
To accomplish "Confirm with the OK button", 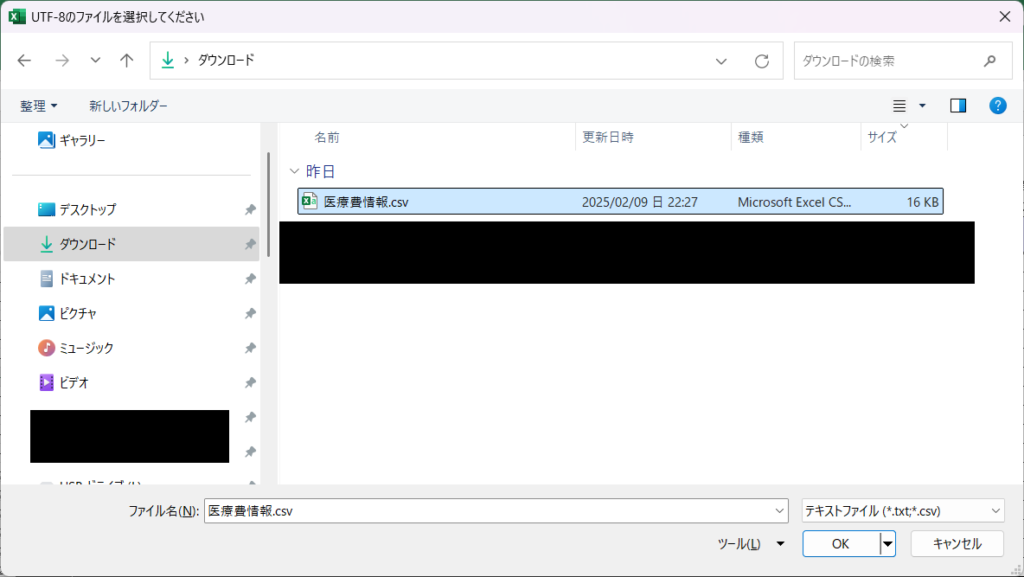I will [840, 544].
